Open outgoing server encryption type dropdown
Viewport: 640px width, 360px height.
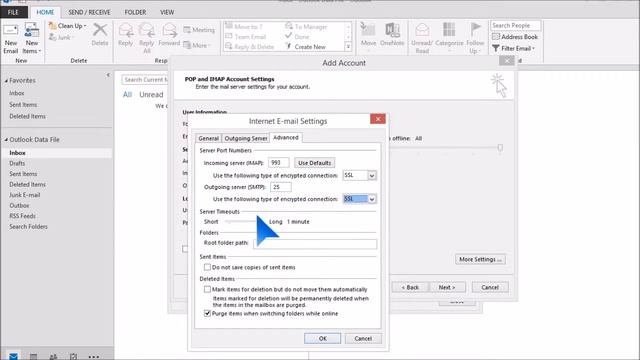click(x=372, y=199)
